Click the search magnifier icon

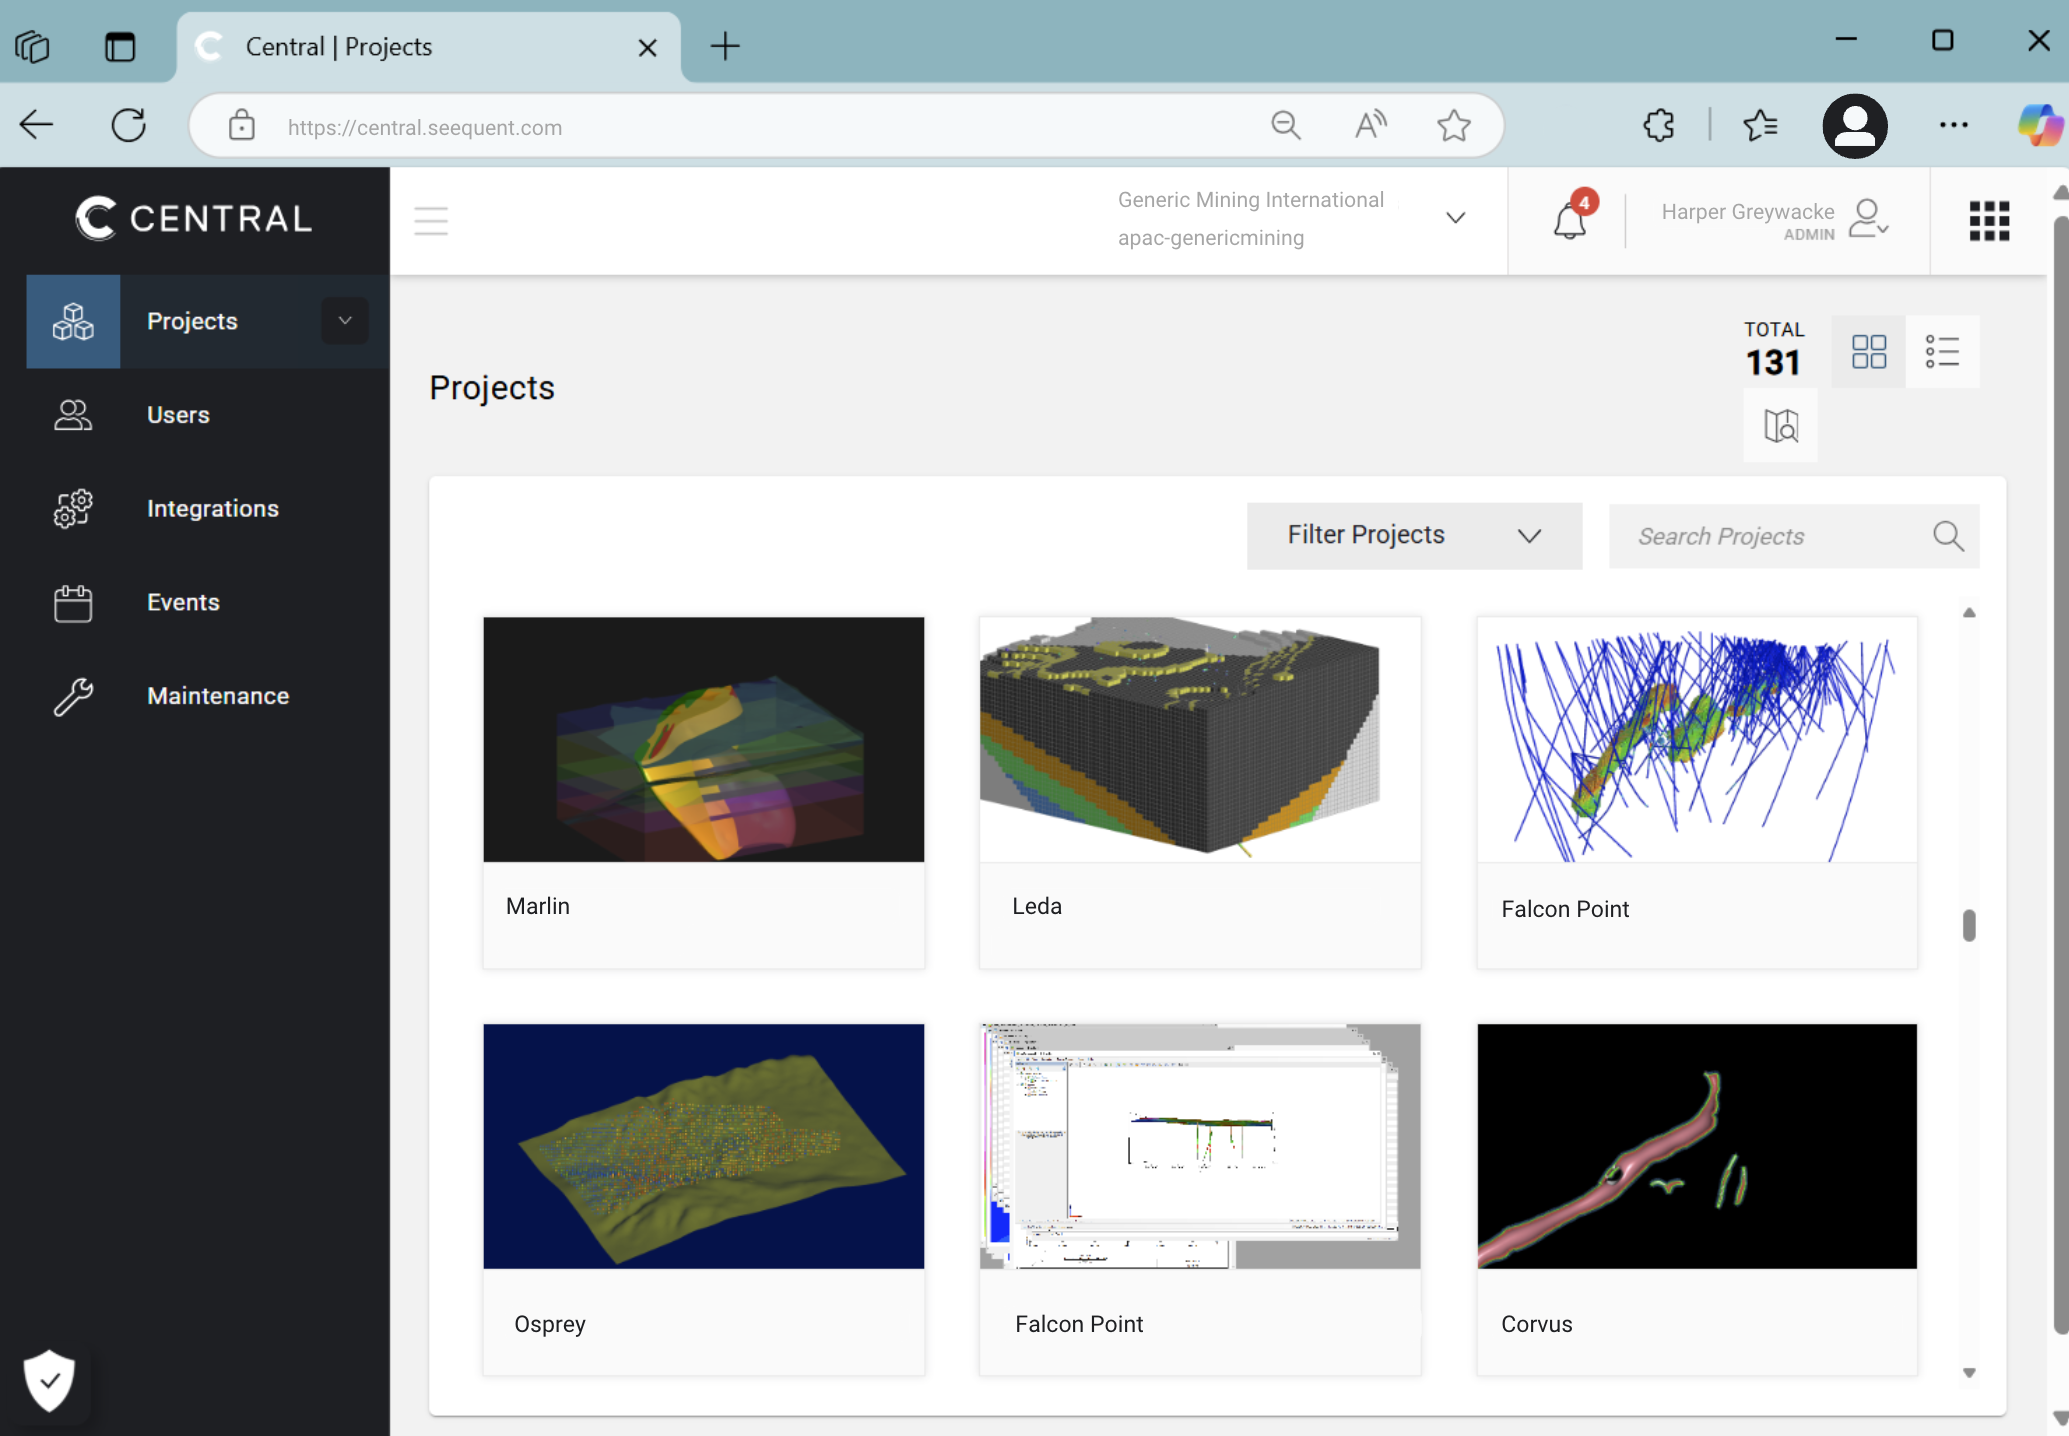(1948, 536)
